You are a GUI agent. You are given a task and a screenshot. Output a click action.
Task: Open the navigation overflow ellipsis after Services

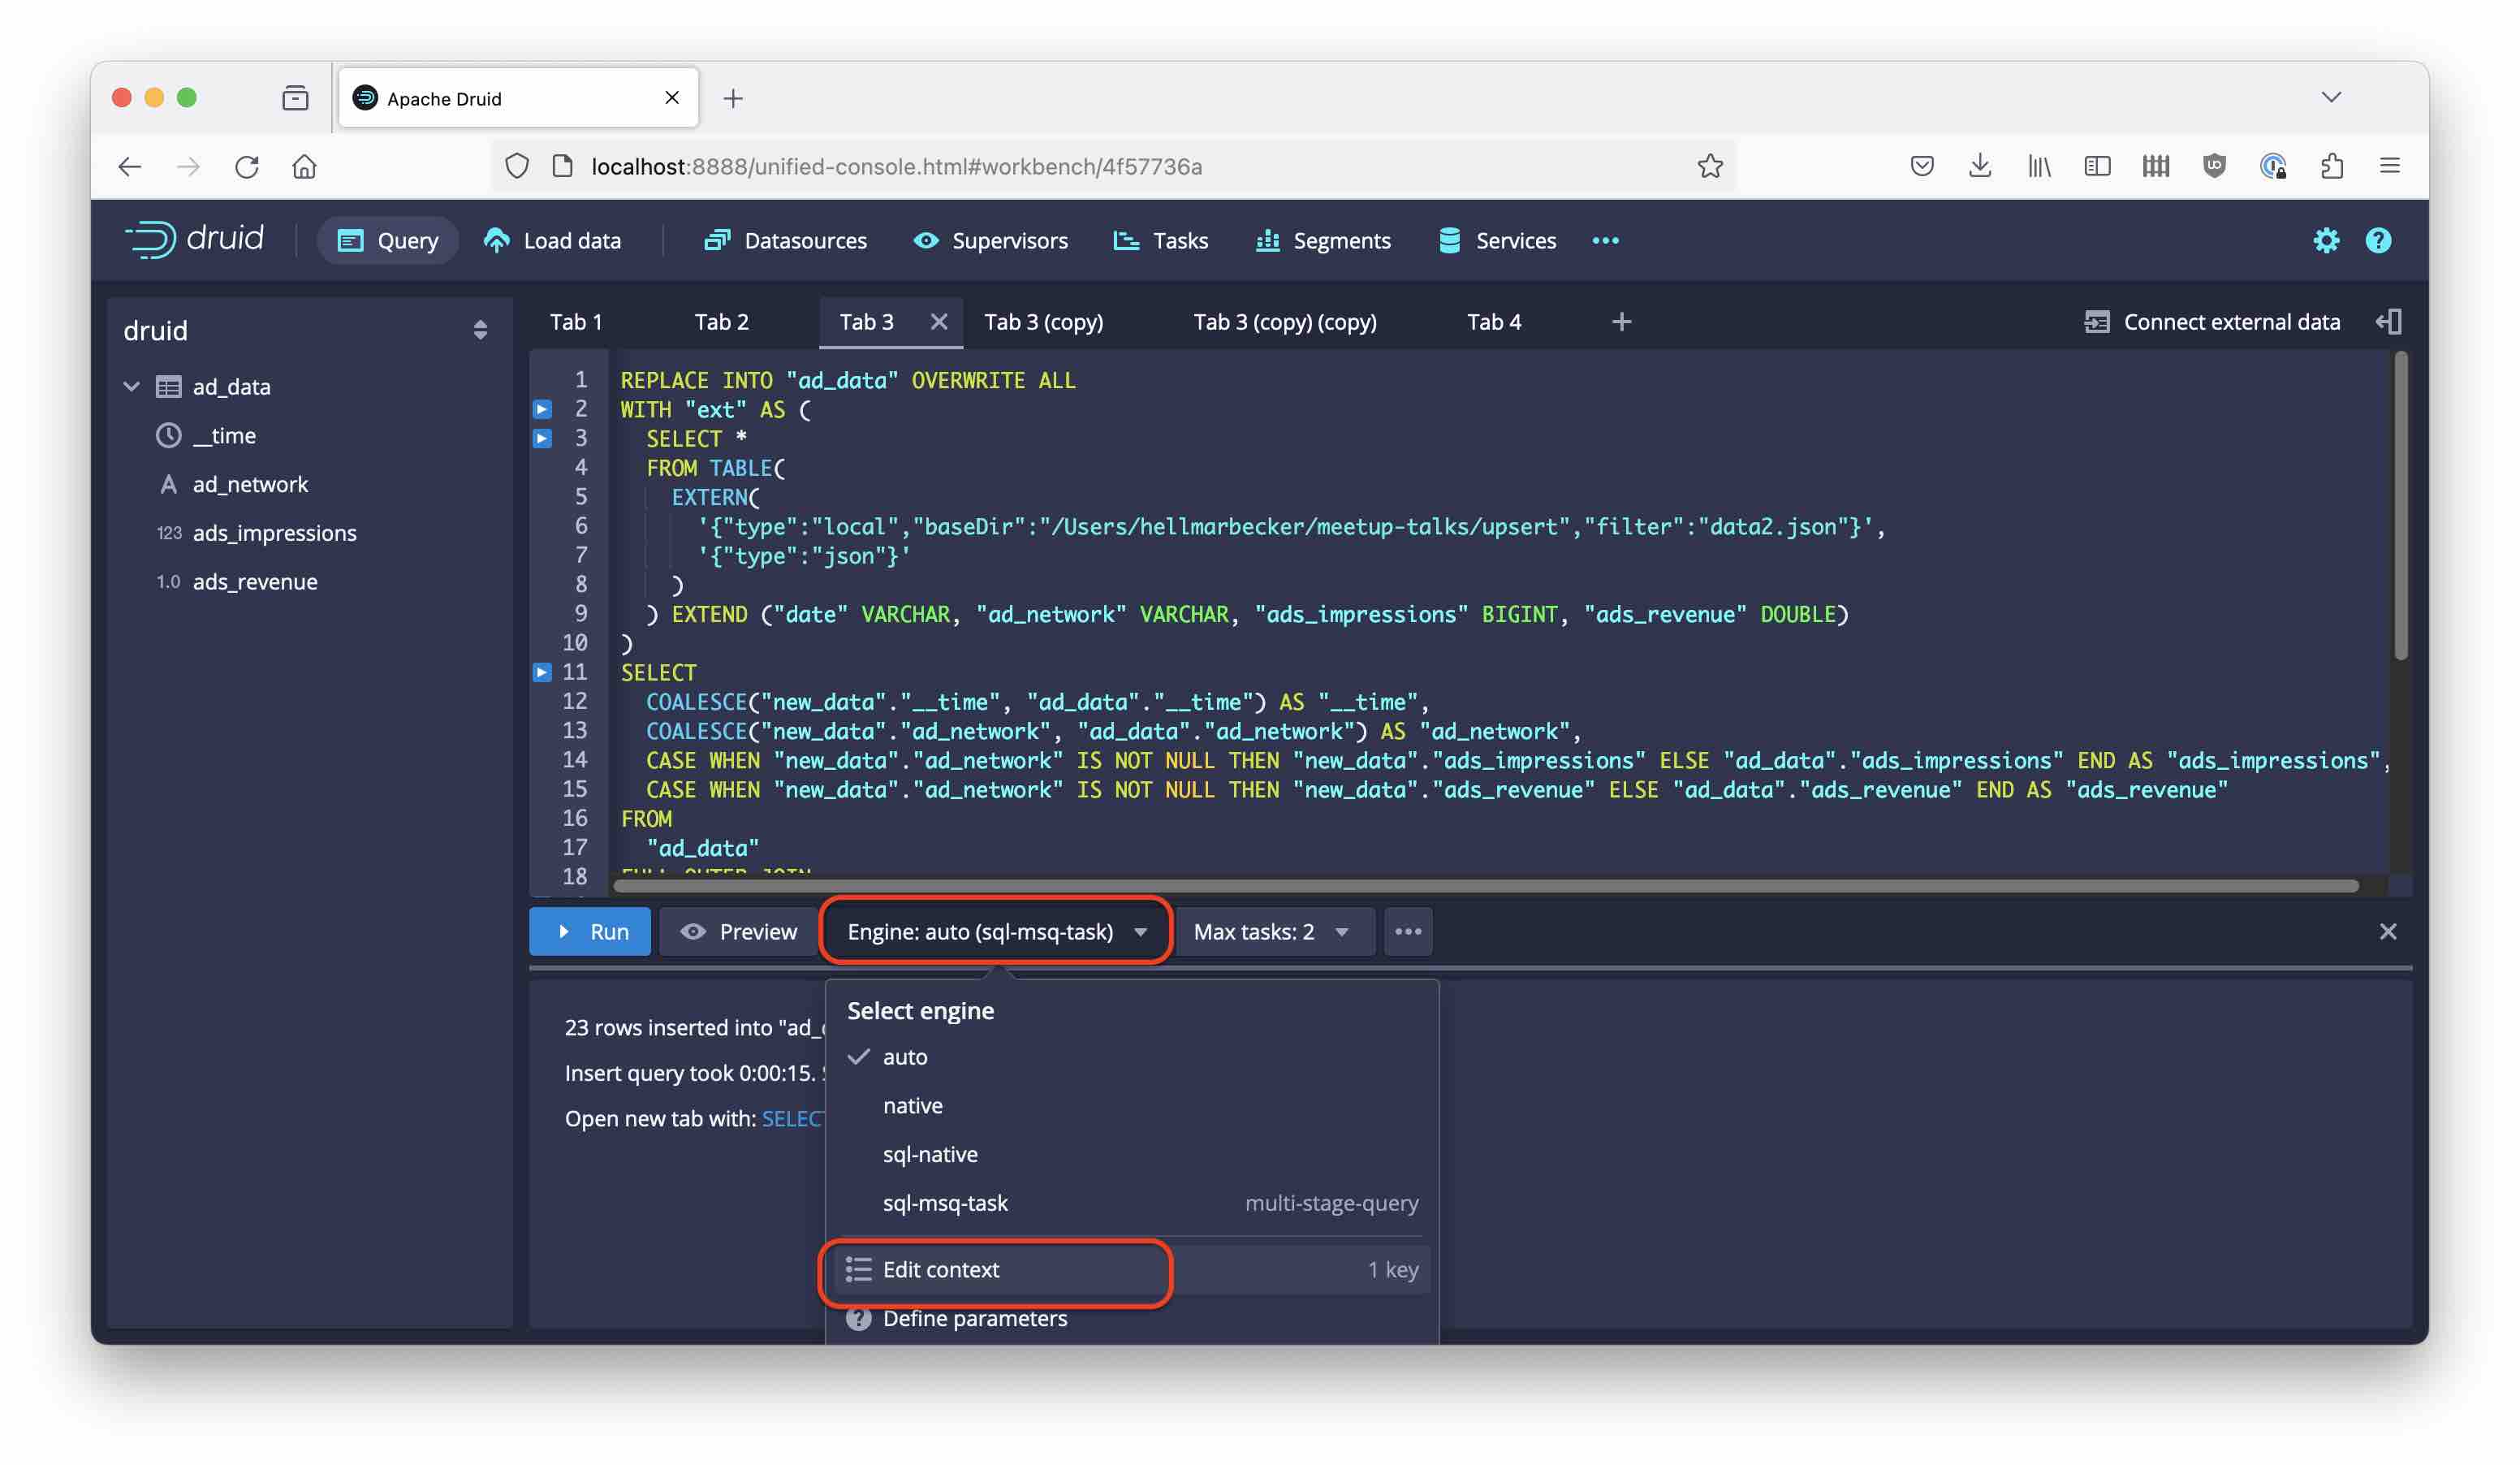(x=1605, y=240)
